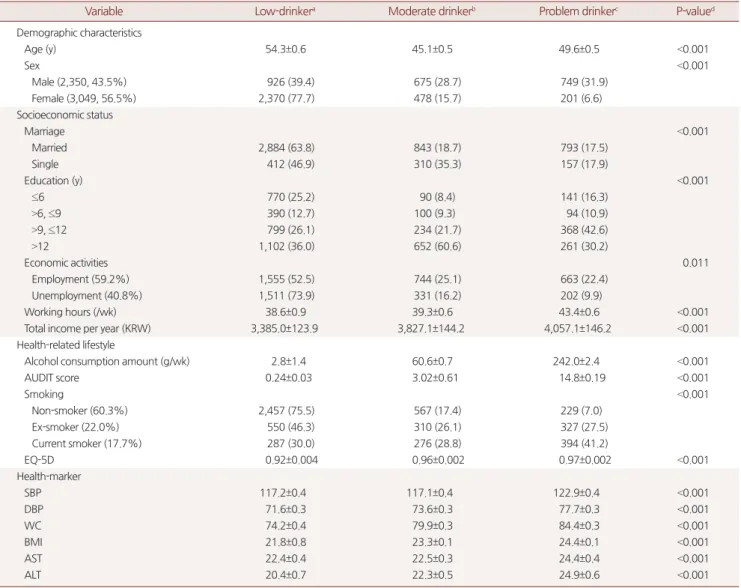Viewport: 741px width, 588px height.
Task: Select "Non-smoker (60.3%)" row label
Action: tap(79, 411)
